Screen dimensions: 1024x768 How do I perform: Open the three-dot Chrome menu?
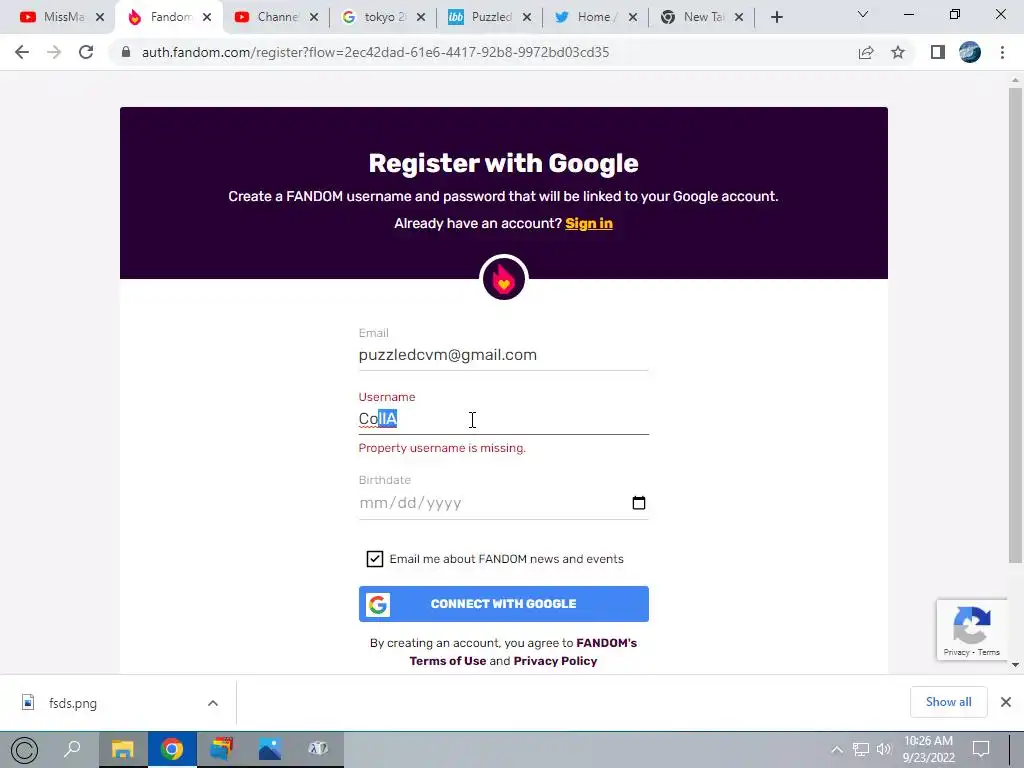point(1002,52)
